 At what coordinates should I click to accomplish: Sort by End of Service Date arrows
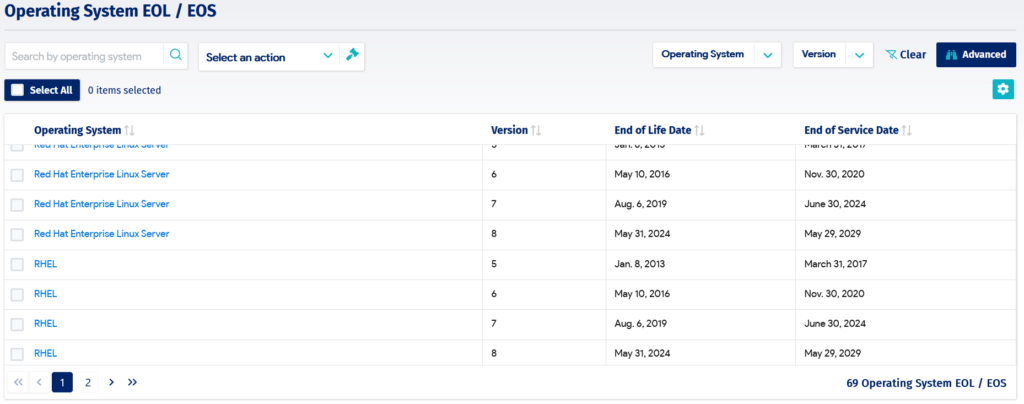(906, 130)
